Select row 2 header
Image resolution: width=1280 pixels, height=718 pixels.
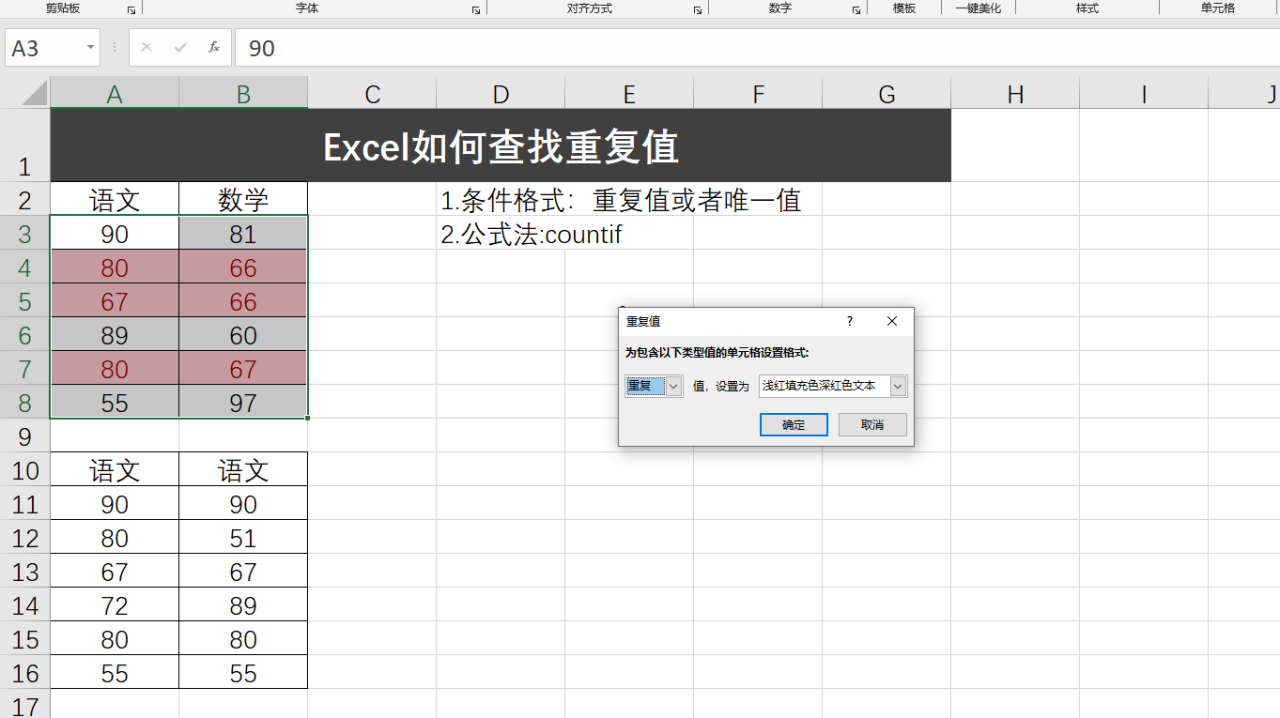click(x=25, y=199)
